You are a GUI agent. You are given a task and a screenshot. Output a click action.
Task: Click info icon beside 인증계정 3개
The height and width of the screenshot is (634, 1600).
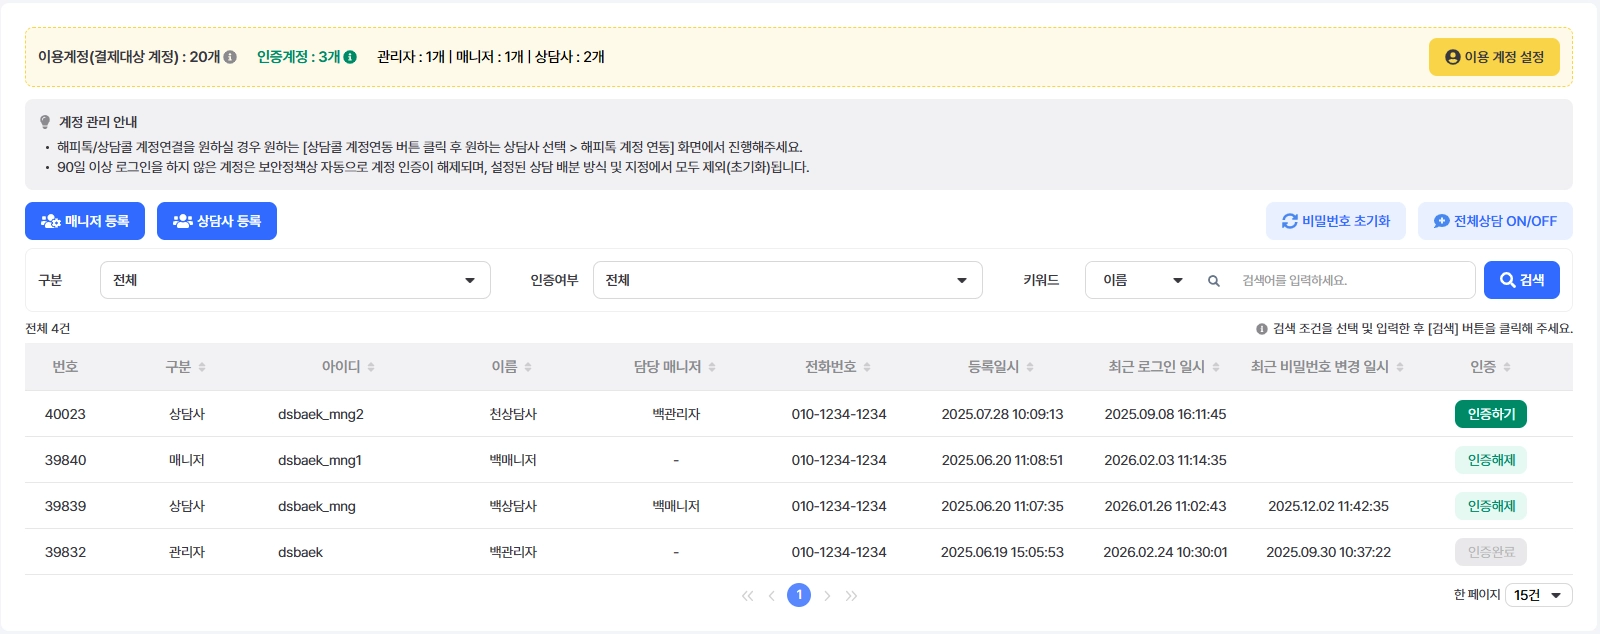350,57
